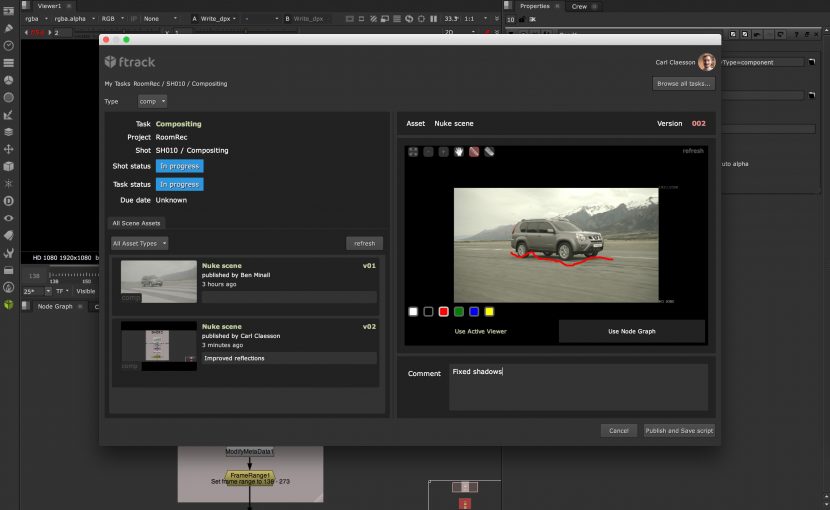Choose the red annotation color swatch

click(x=444, y=311)
